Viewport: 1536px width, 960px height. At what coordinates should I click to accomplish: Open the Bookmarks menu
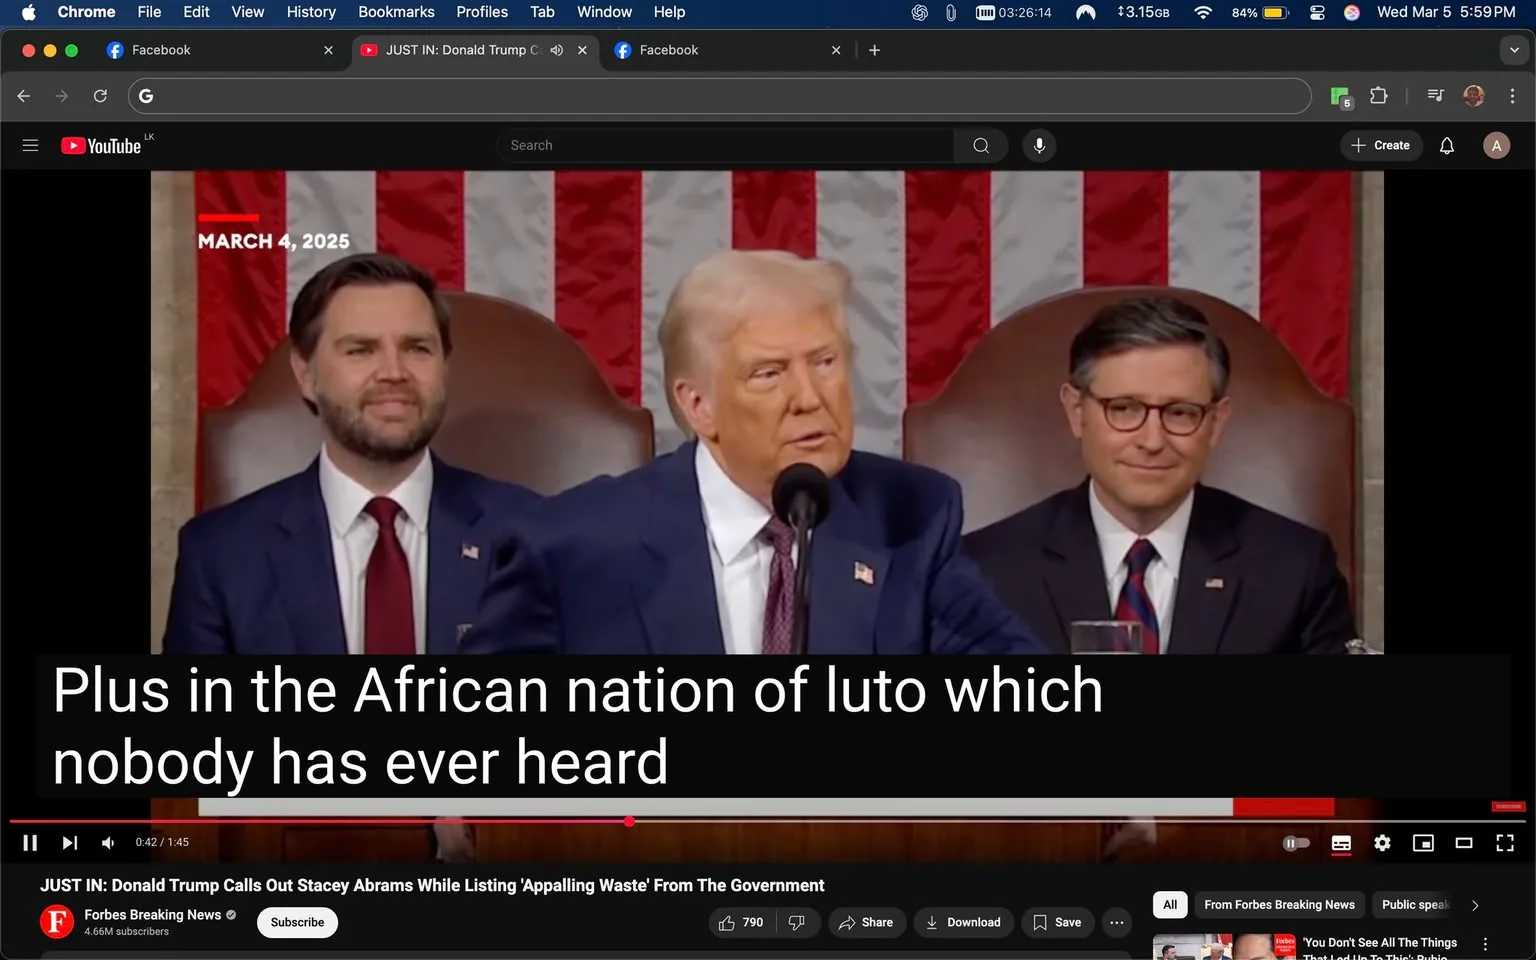[x=395, y=12]
